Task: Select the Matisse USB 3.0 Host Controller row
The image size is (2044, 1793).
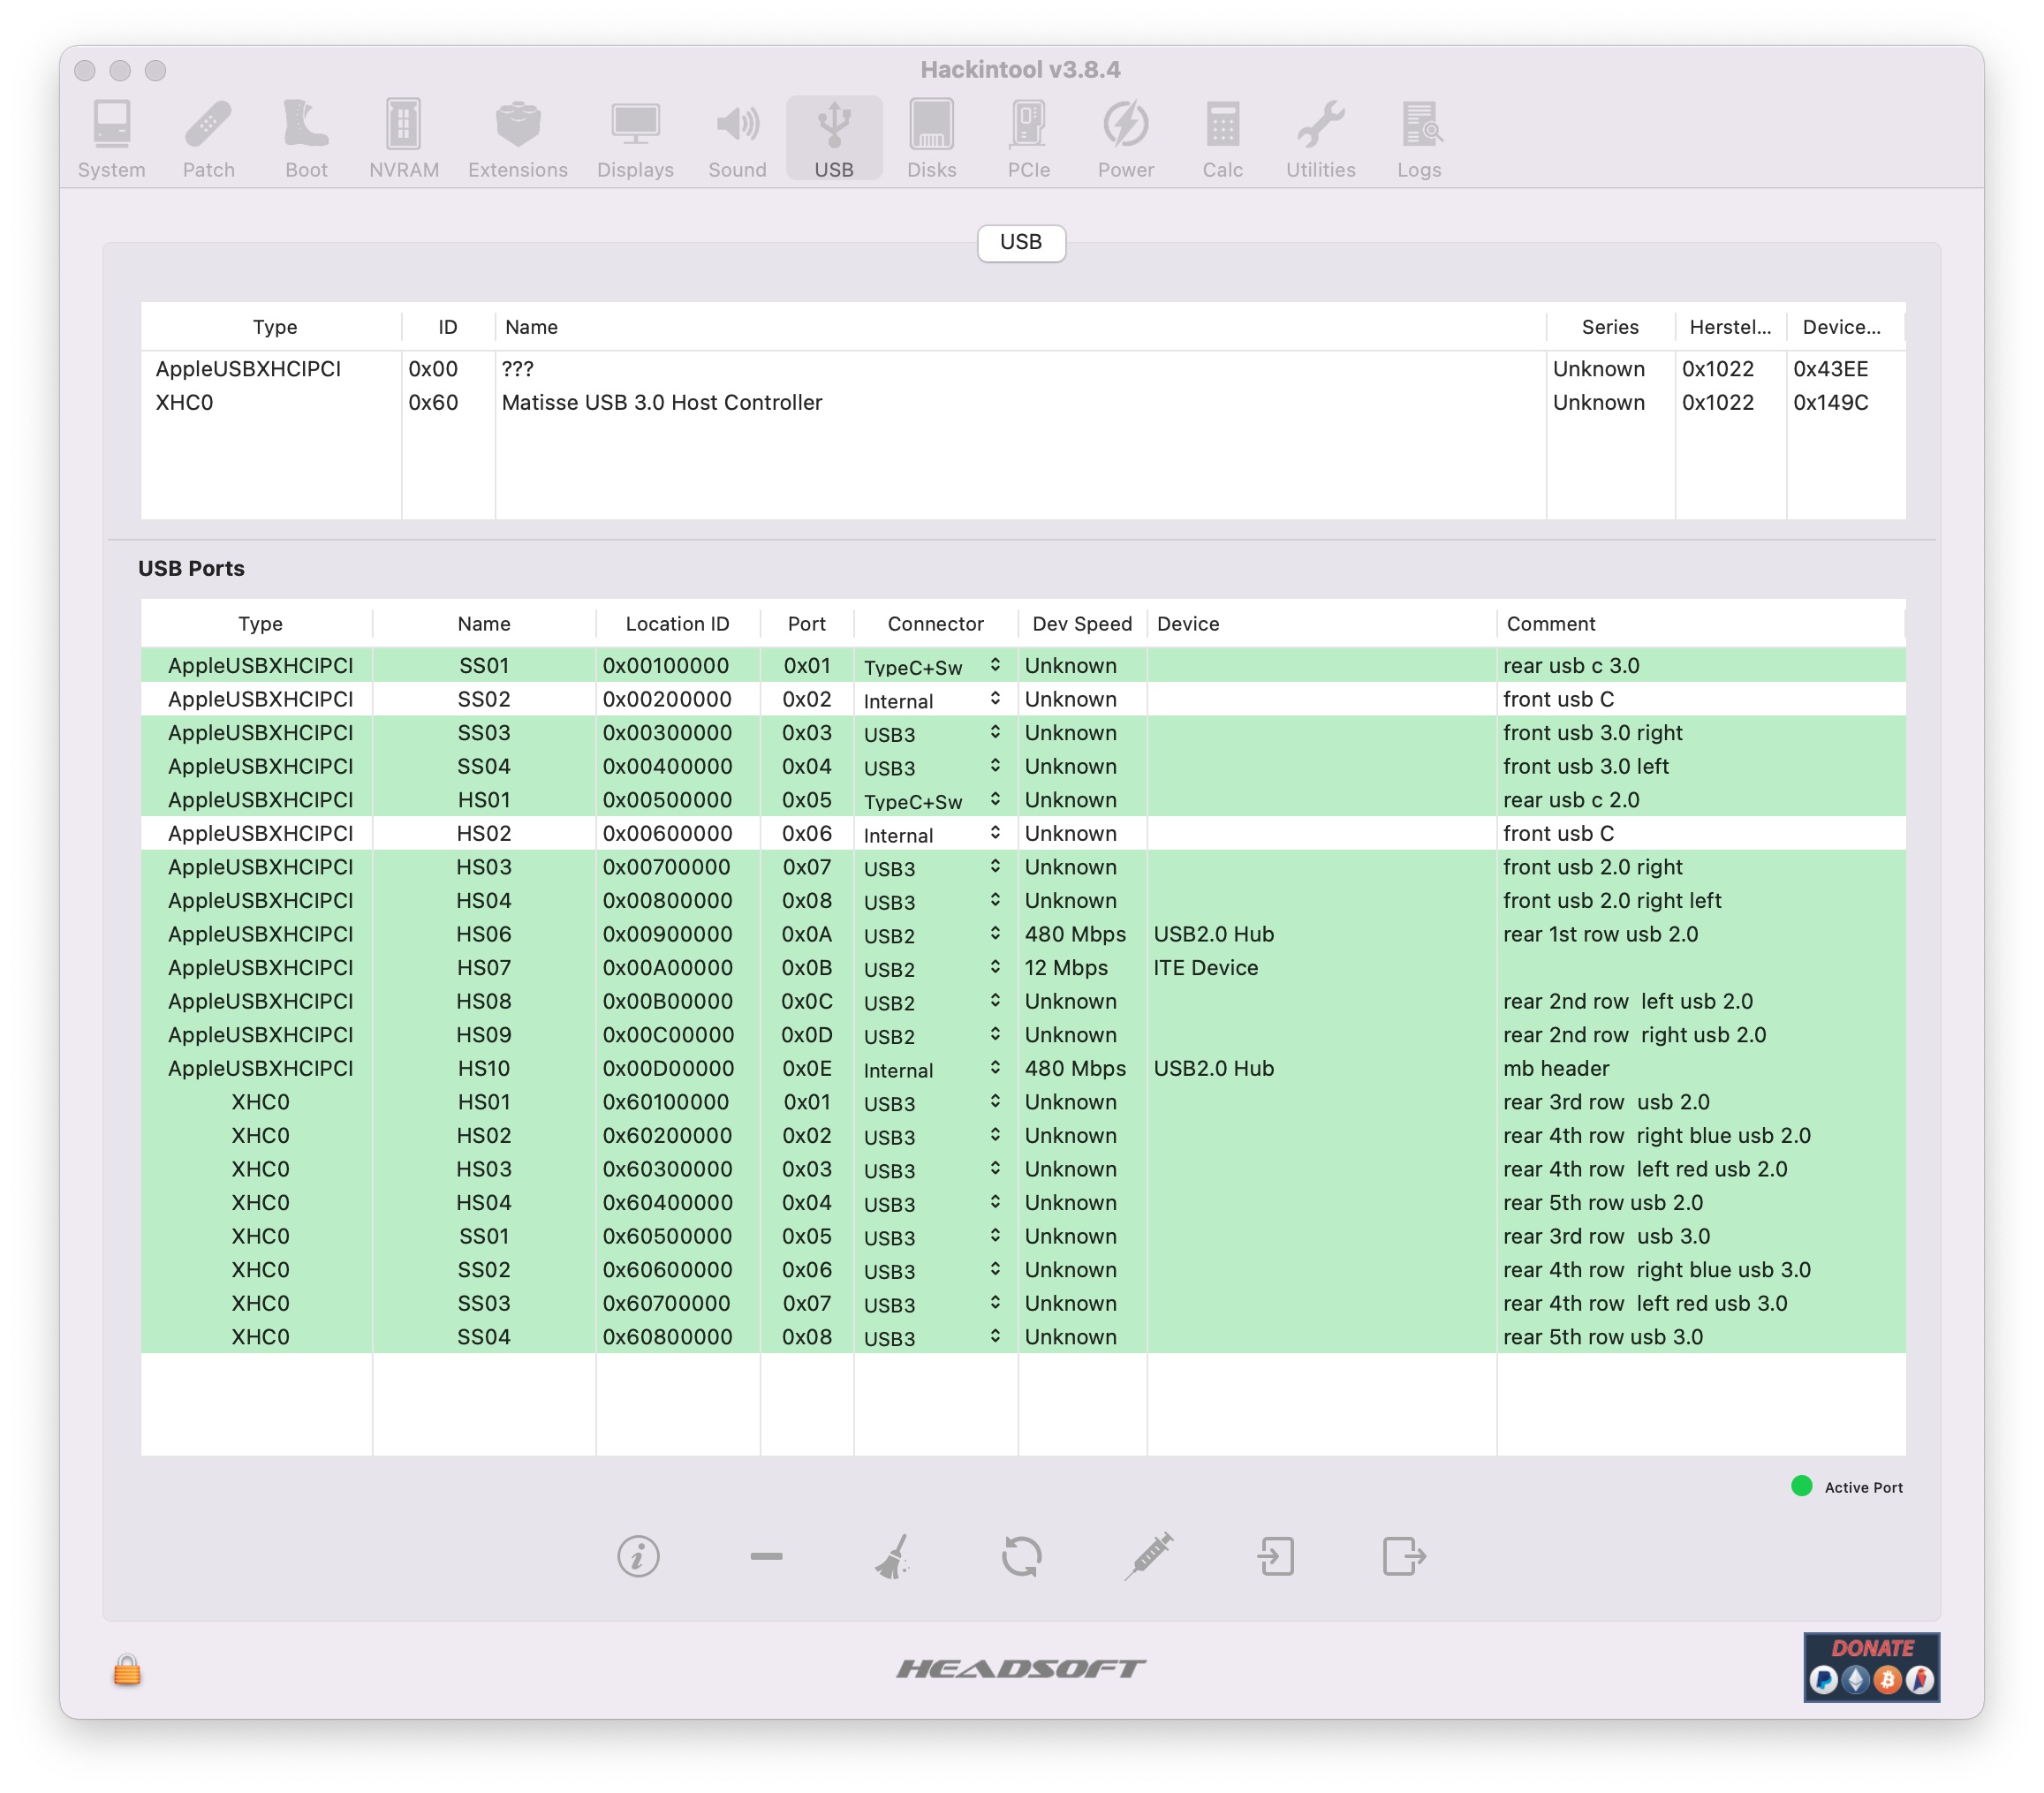Action: point(661,402)
